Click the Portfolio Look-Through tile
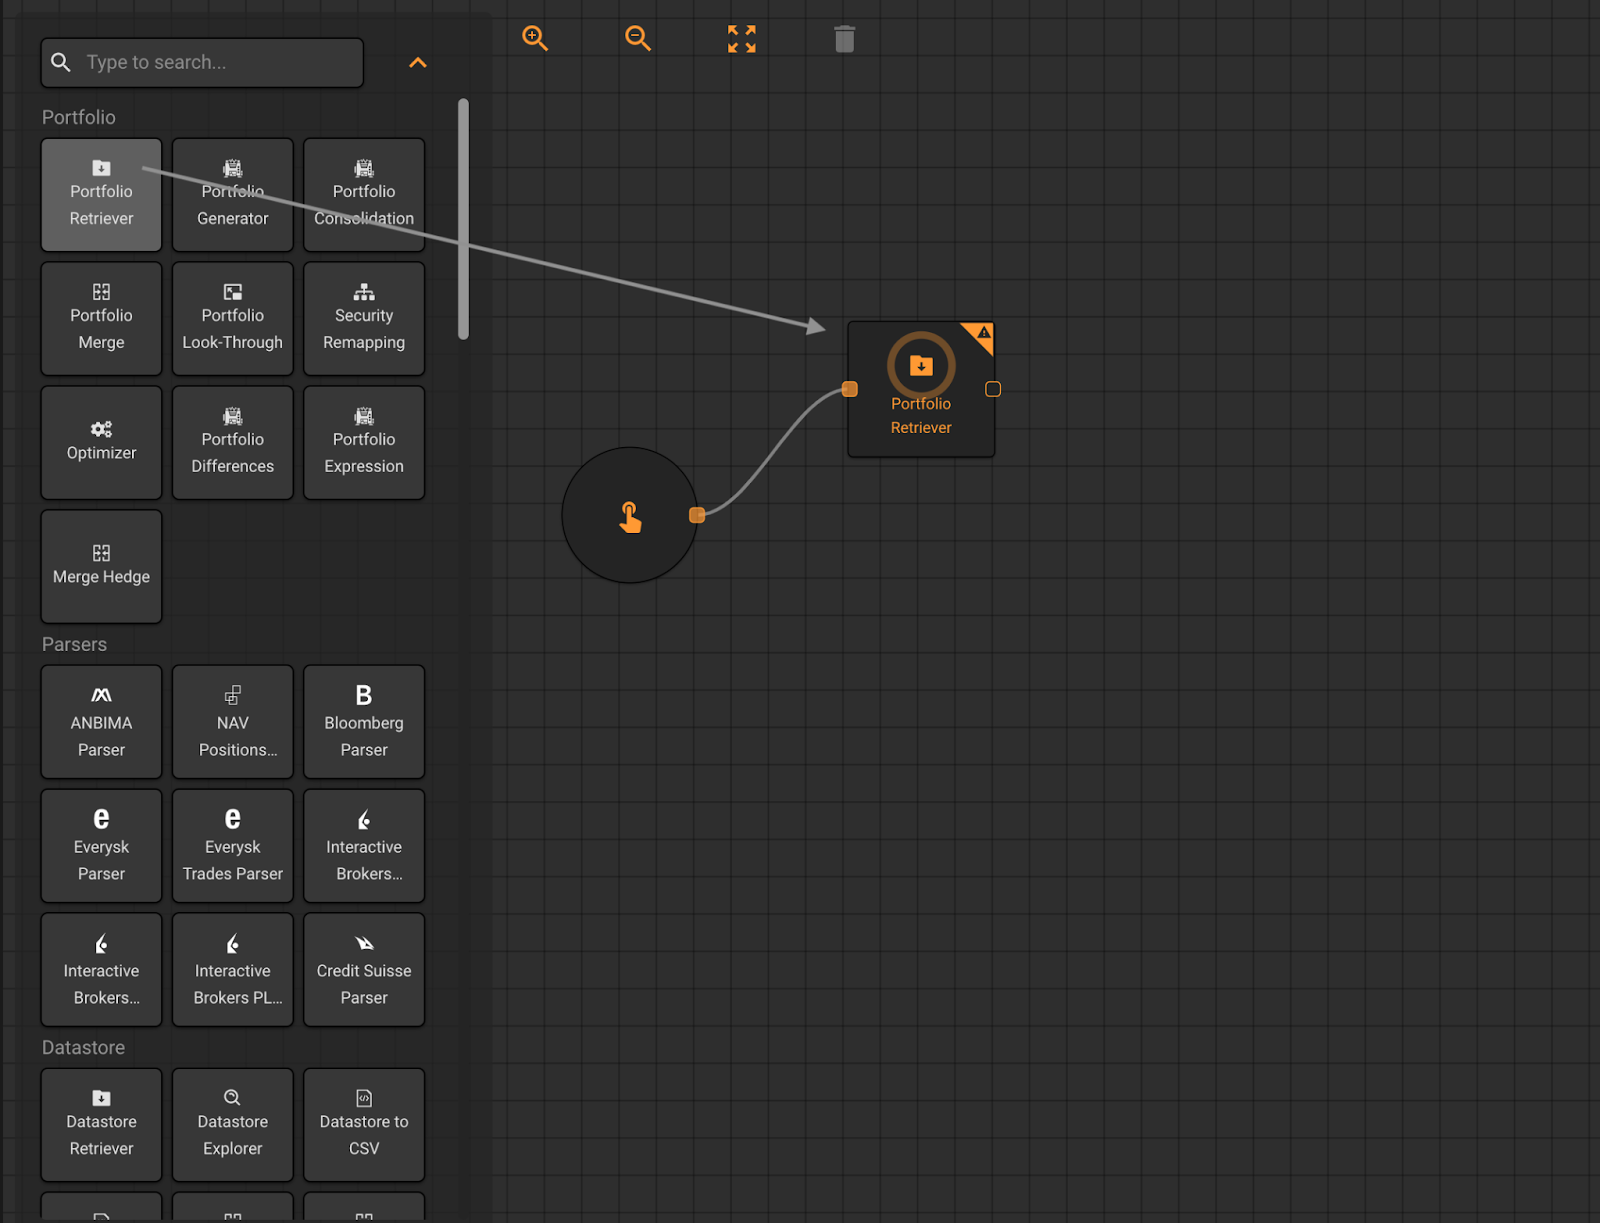This screenshot has width=1600, height=1223. coord(233,319)
